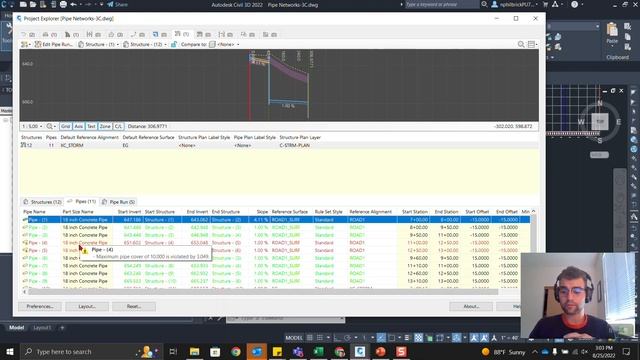
Task: Switch to the Layout1 tab in Civil 3D
Action: tap(42, 327)
